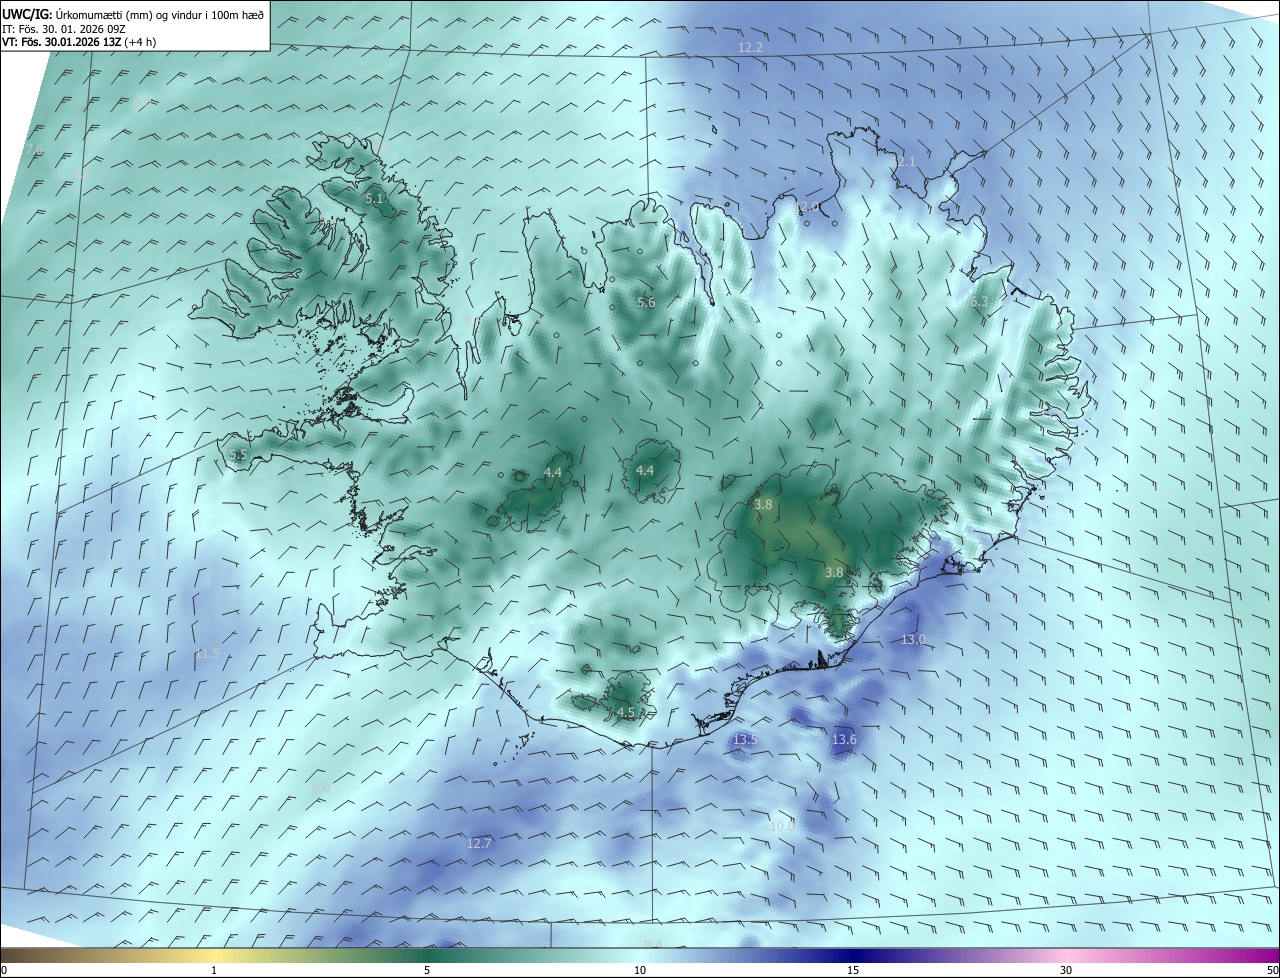Click the 'UWC/IG: Úrkomumætti (mm)' title line

pyautogui.click(x=133, y=14)
